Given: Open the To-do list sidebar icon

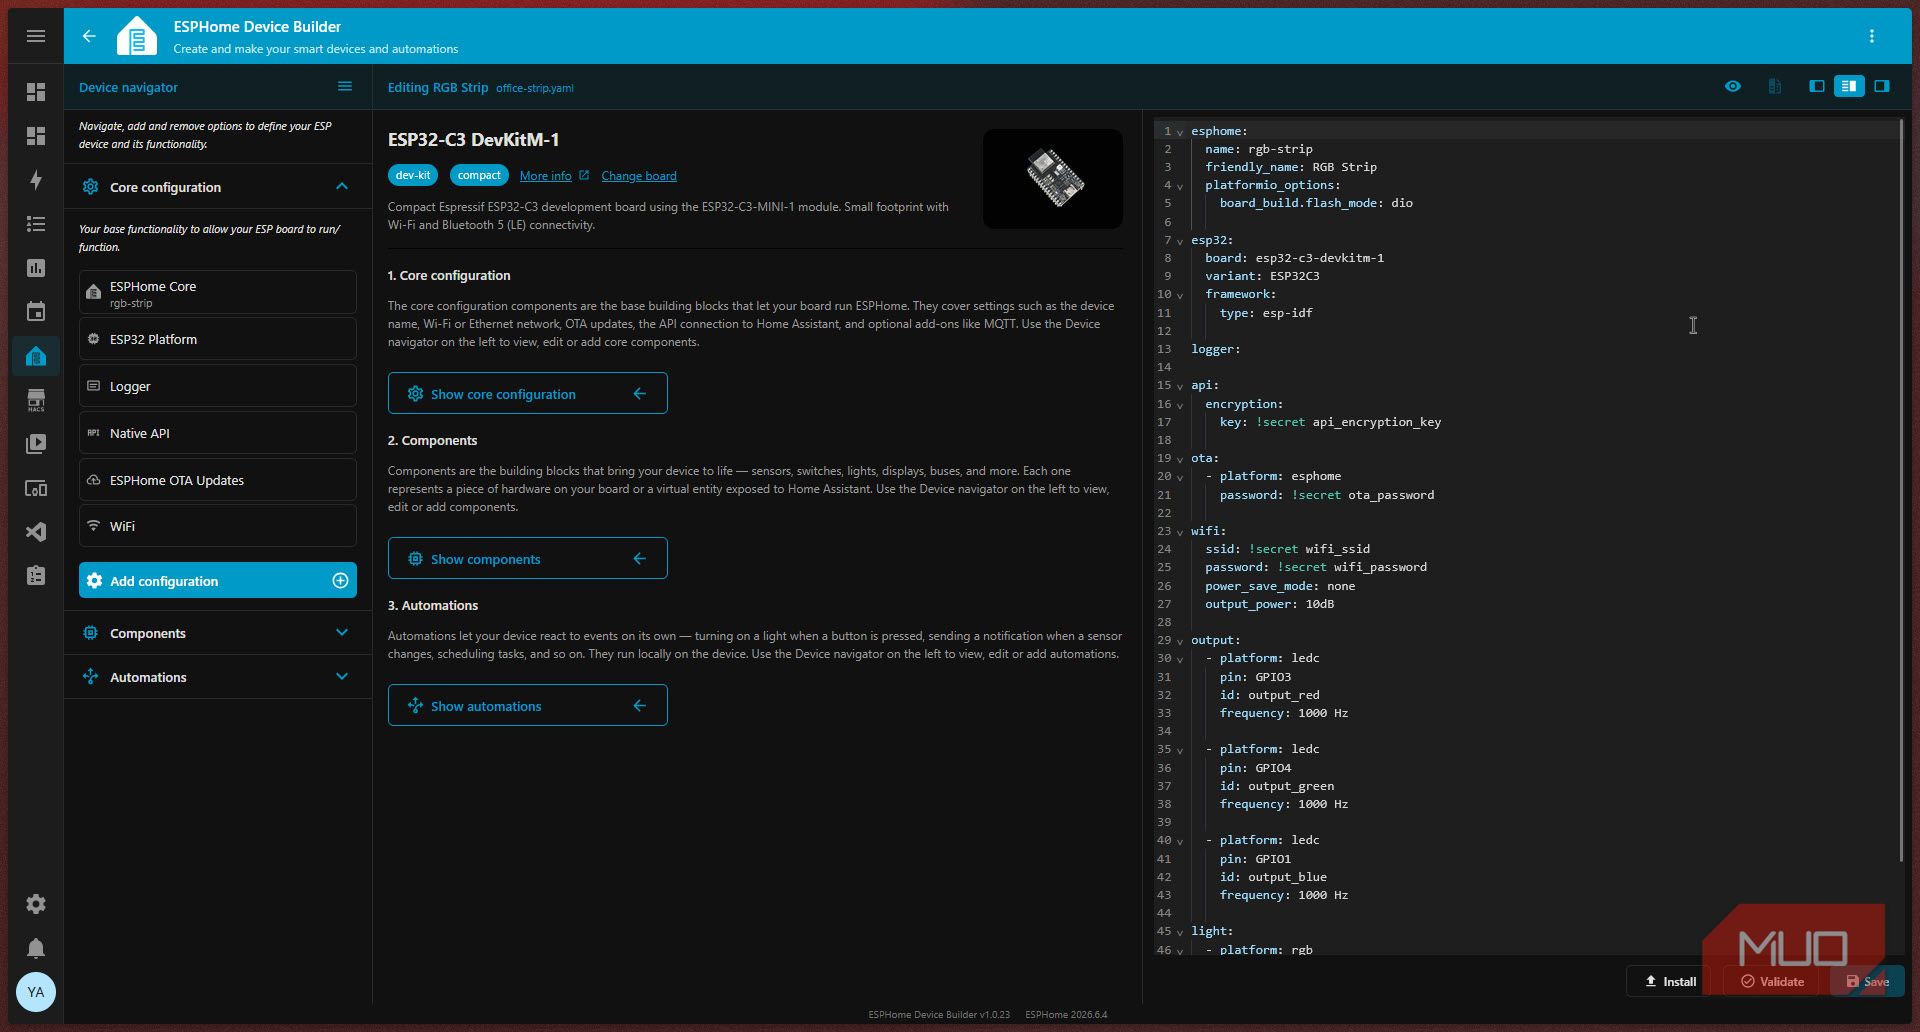Looking at the screenshot, I should tap(36, 224).
